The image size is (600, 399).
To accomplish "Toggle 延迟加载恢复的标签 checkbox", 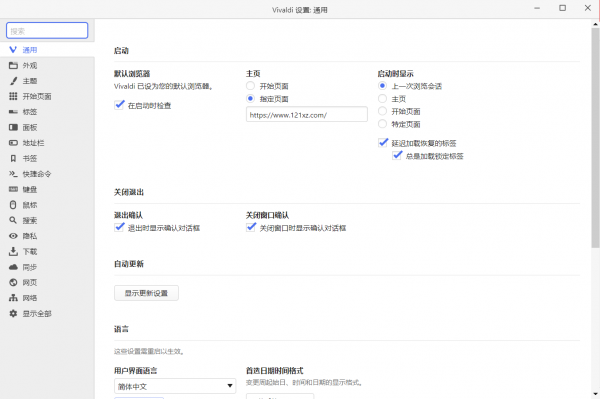I will tap(383, 143).
